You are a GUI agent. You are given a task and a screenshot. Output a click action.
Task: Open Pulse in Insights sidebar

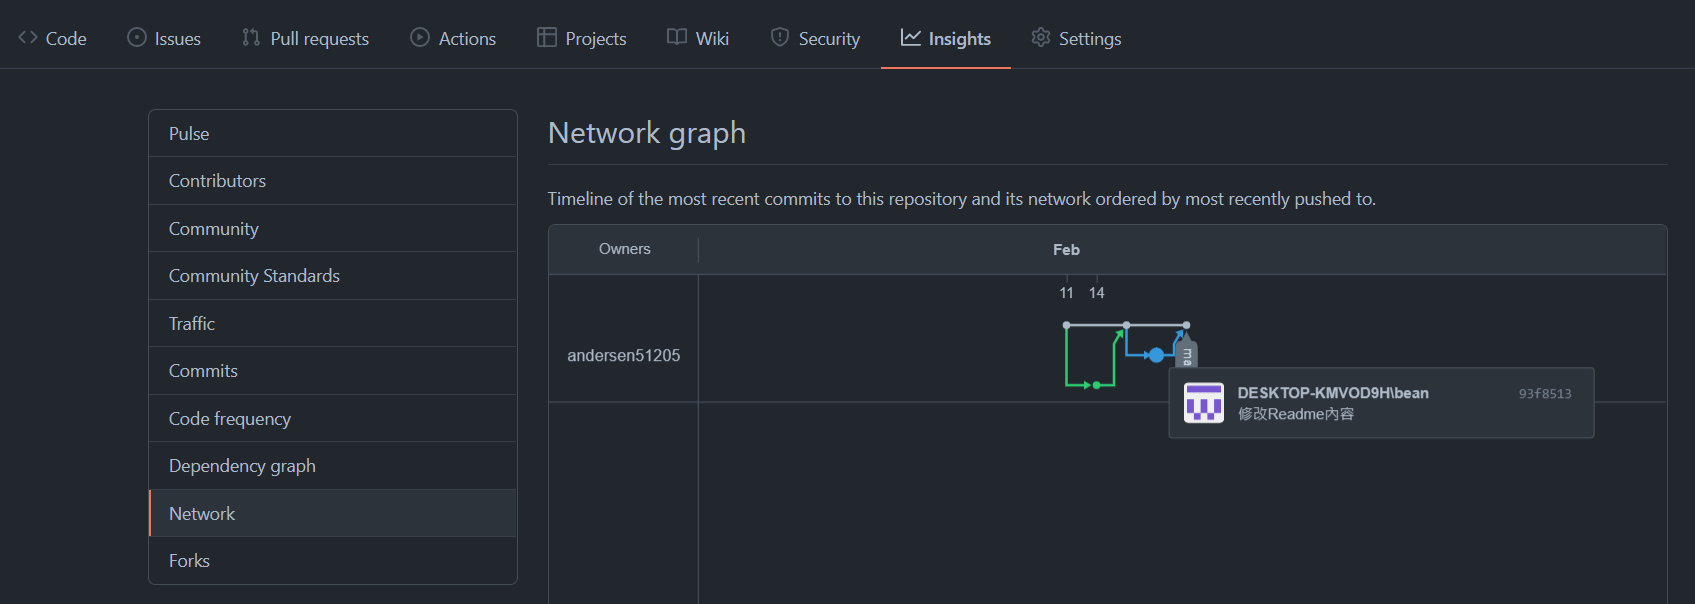tap(333, 133)
